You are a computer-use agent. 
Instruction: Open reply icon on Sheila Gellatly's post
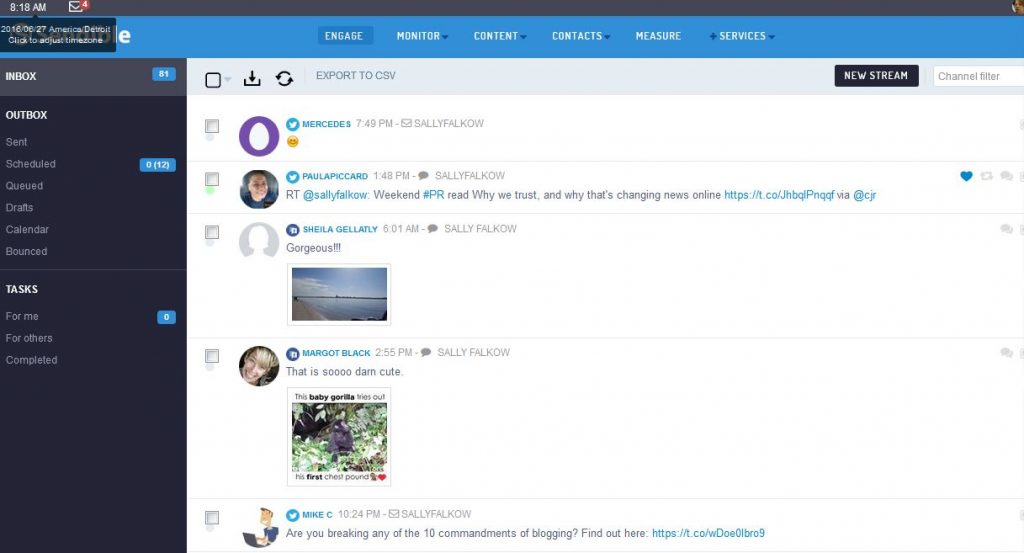click(x=1006, y=229)
